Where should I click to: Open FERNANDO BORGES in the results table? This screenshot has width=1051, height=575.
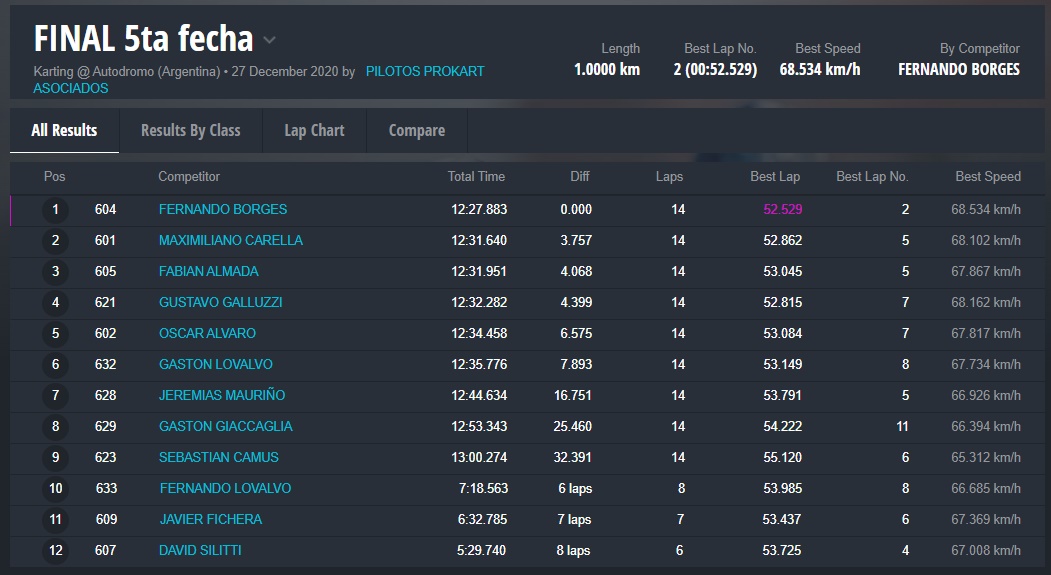click(222, 209)
